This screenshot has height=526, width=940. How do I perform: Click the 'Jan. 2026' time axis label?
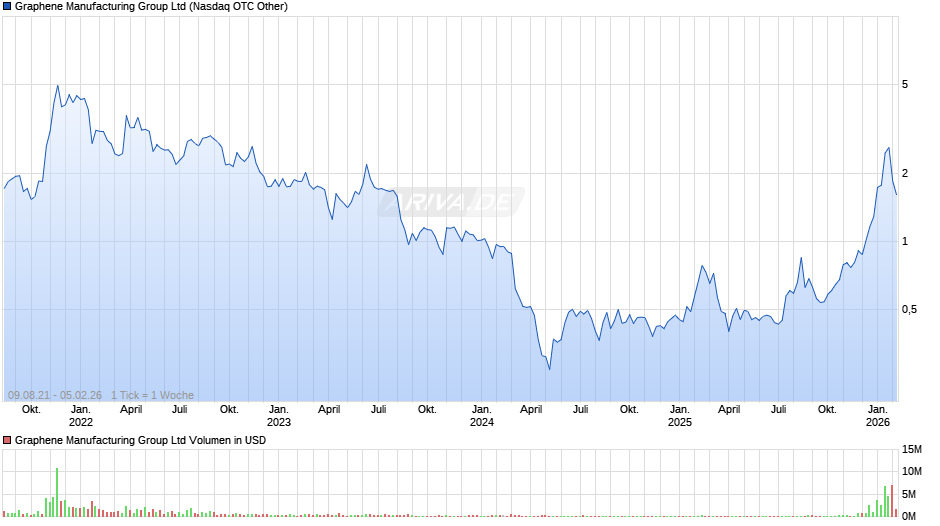coord(878,416)
